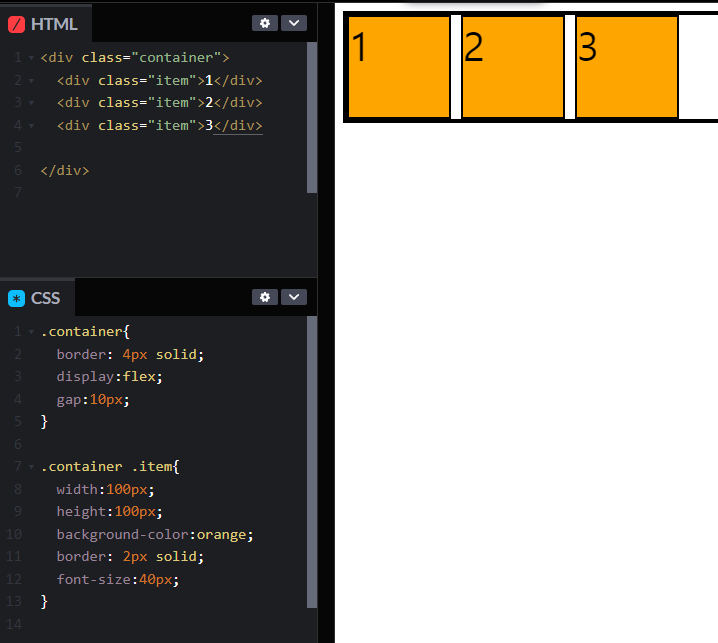Select the CSS panel tab

point(38,298)
